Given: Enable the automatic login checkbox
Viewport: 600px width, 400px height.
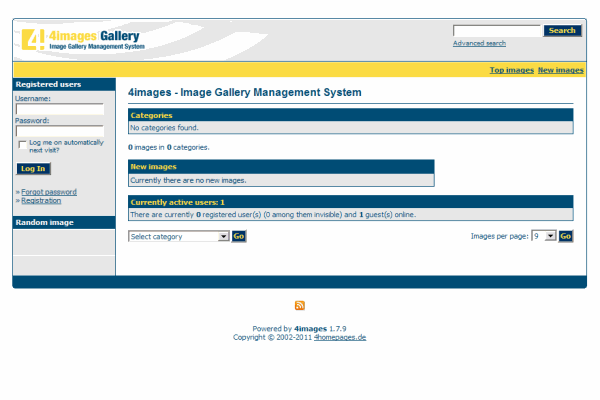Looking at the screenshot, I should 22,145.
